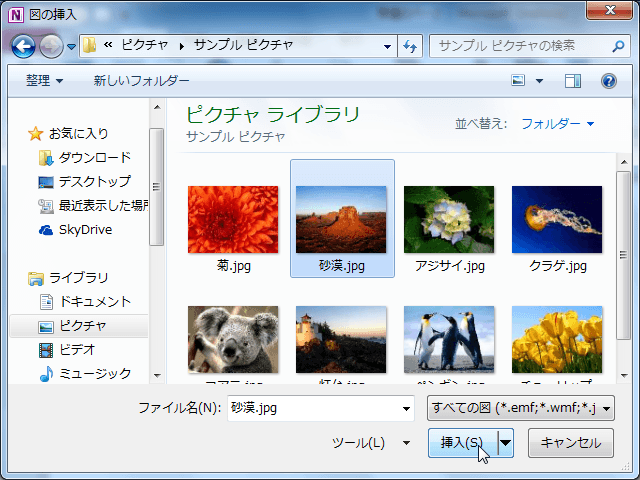The height and width of the screenshot is (480, 640).
Task: Open the view options dropdown arrow
Action: [x=539, y=81]
